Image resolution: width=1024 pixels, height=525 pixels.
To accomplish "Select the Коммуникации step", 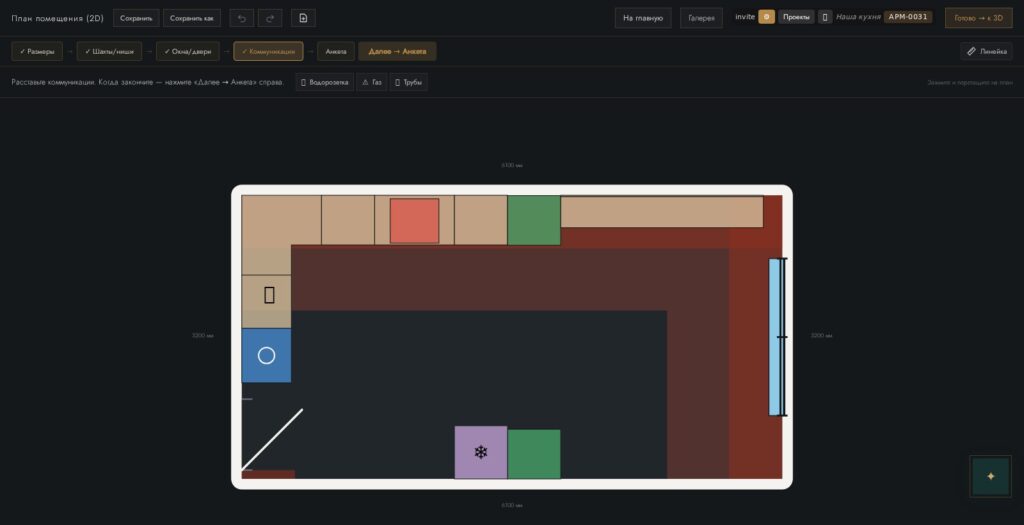I will click(x=268, y=51).
